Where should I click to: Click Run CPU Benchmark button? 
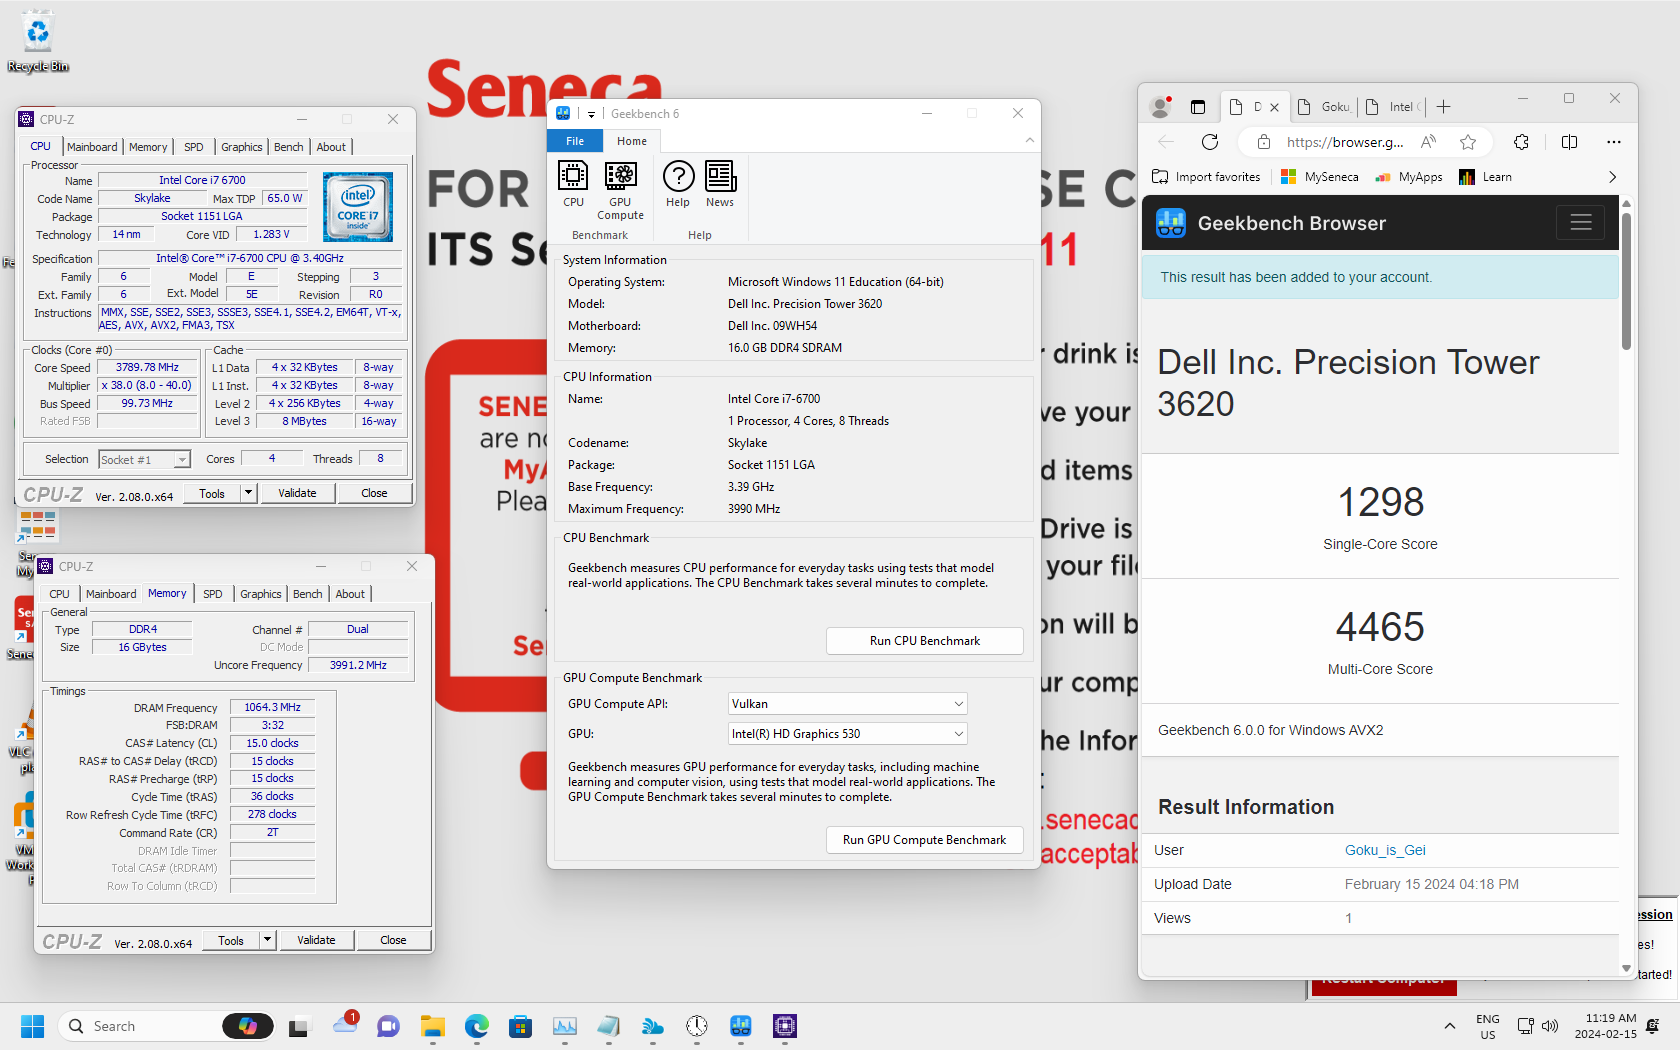point(925,641)
